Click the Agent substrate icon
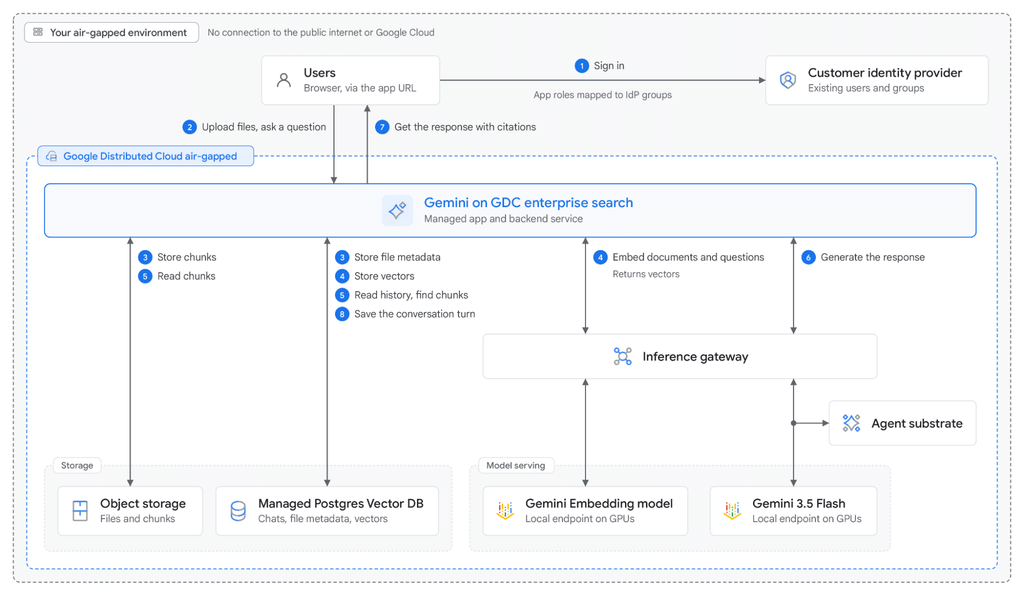1024x596 pixels. point(851,423)
